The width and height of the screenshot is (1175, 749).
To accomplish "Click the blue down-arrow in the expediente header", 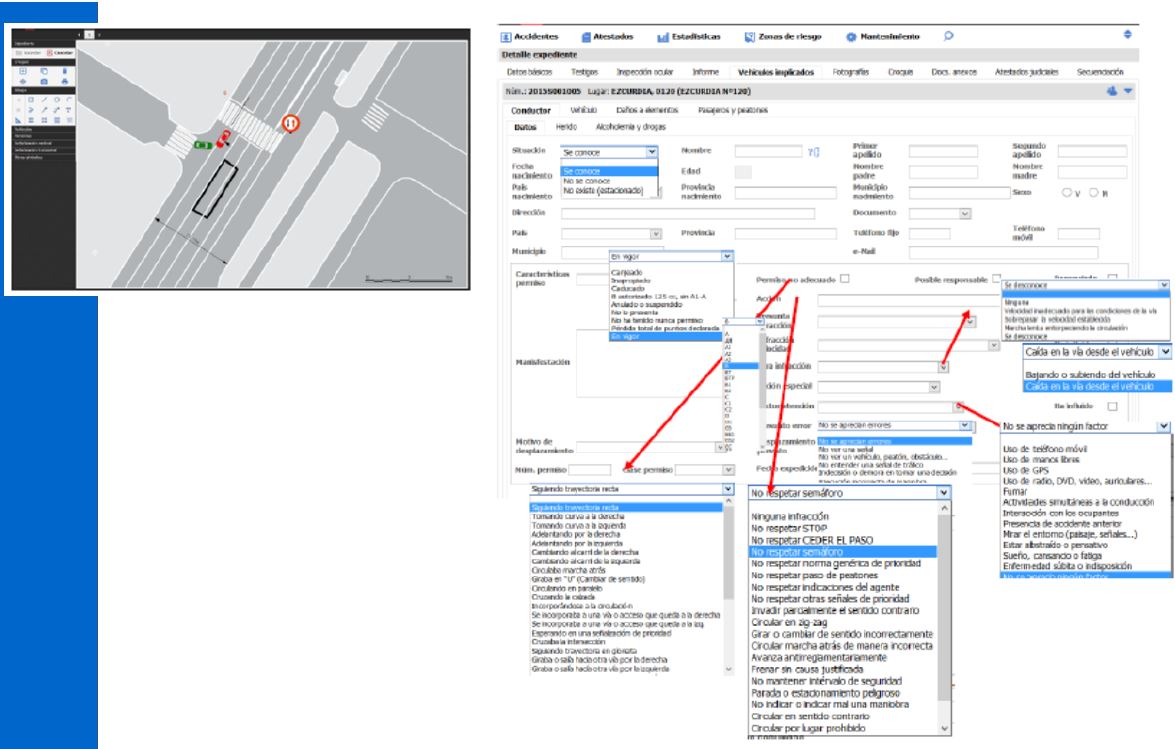I will (1128, 91).
